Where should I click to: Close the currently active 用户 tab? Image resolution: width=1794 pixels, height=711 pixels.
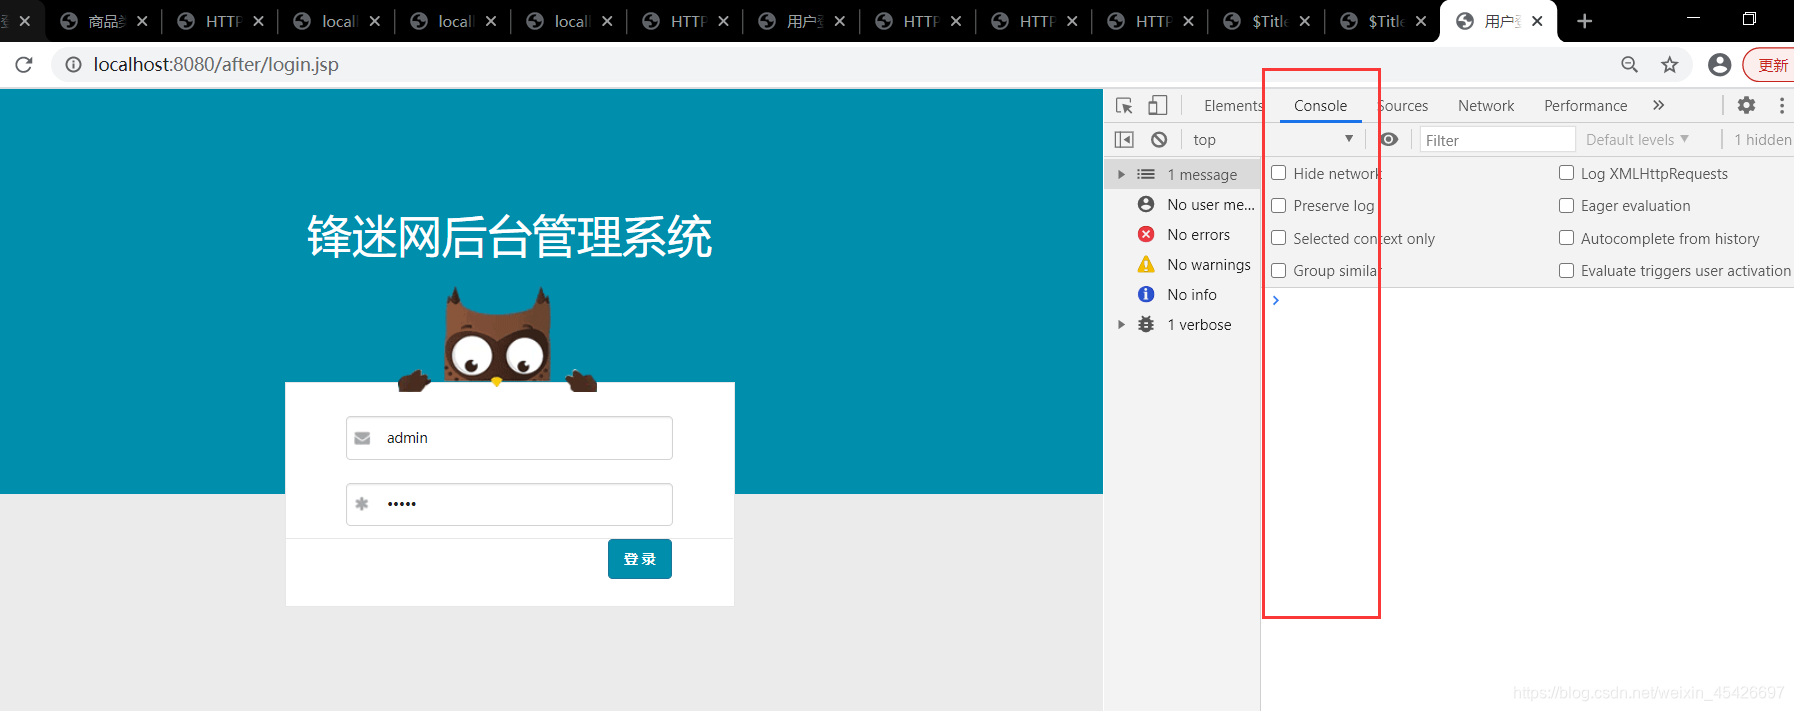click(1537, 21)
